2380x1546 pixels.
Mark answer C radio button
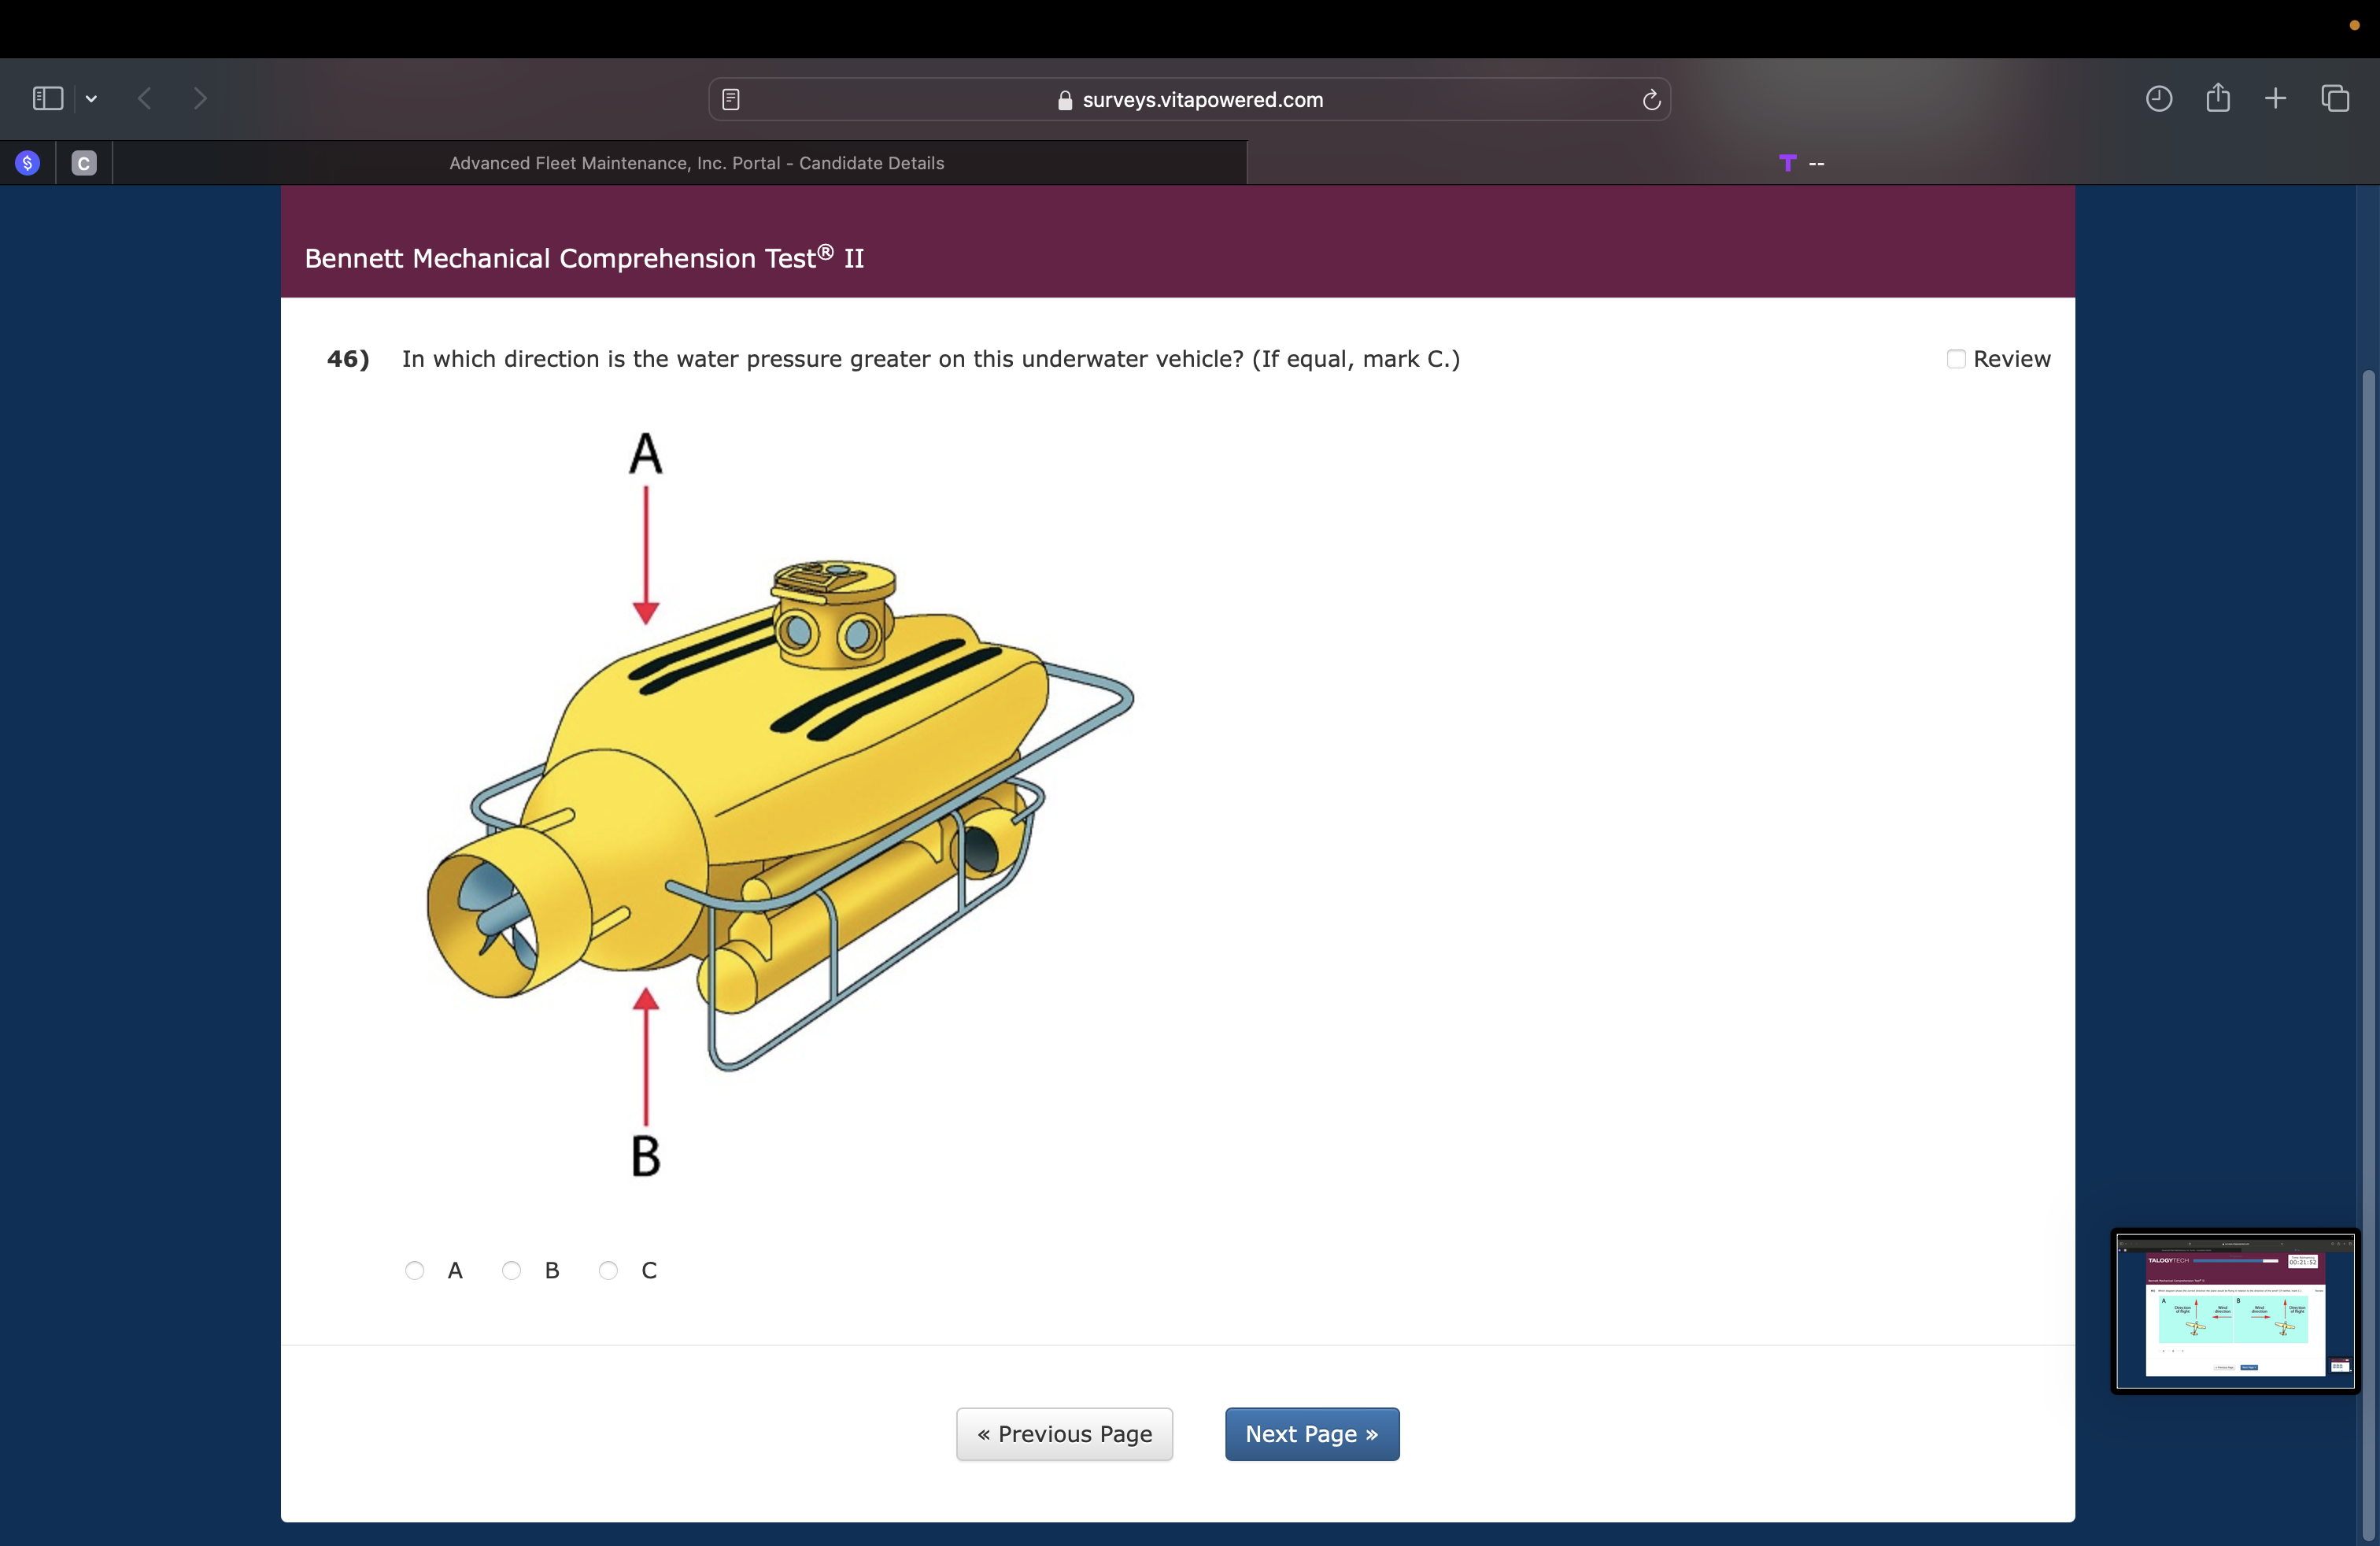(x=608, y=1270)
